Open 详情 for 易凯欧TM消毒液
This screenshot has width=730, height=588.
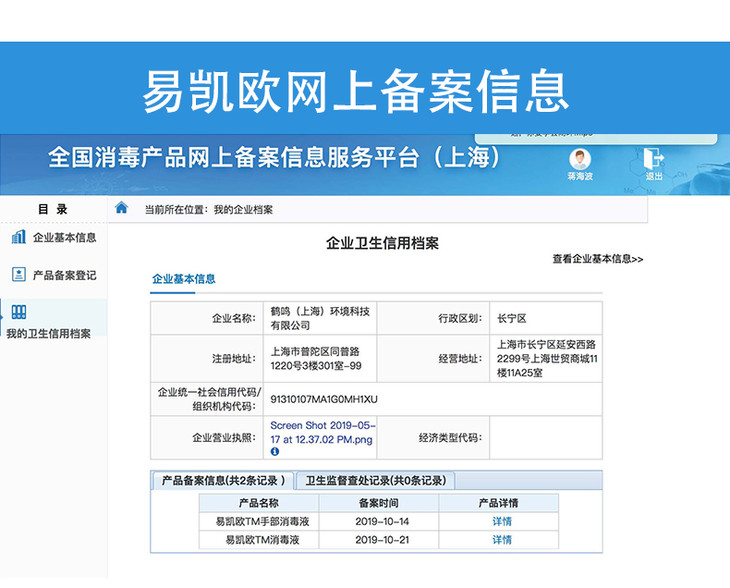click(x=501, y=540)
